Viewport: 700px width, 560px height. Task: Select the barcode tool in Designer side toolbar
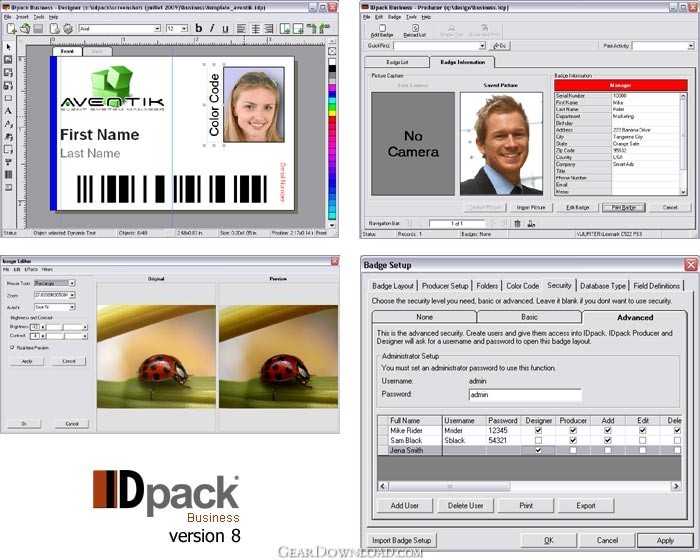(8, 175)
